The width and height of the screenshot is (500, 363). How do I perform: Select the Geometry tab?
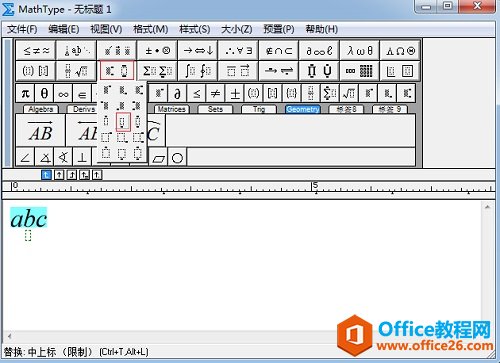pos(303,109)
